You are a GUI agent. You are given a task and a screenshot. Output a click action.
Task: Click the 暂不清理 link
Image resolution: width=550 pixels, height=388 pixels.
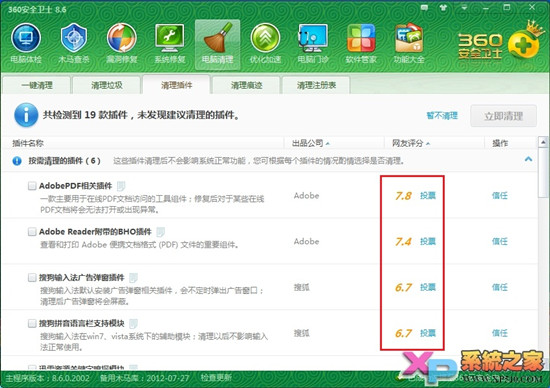(442, 115)
